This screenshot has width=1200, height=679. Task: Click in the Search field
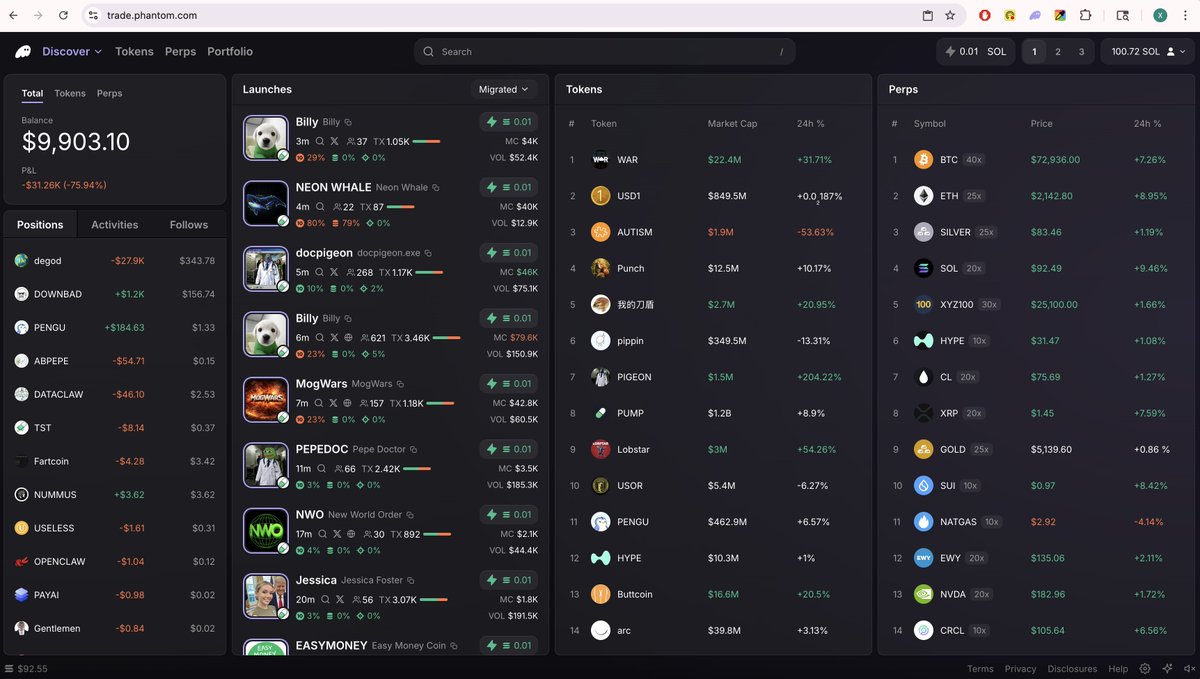[605, 52]
